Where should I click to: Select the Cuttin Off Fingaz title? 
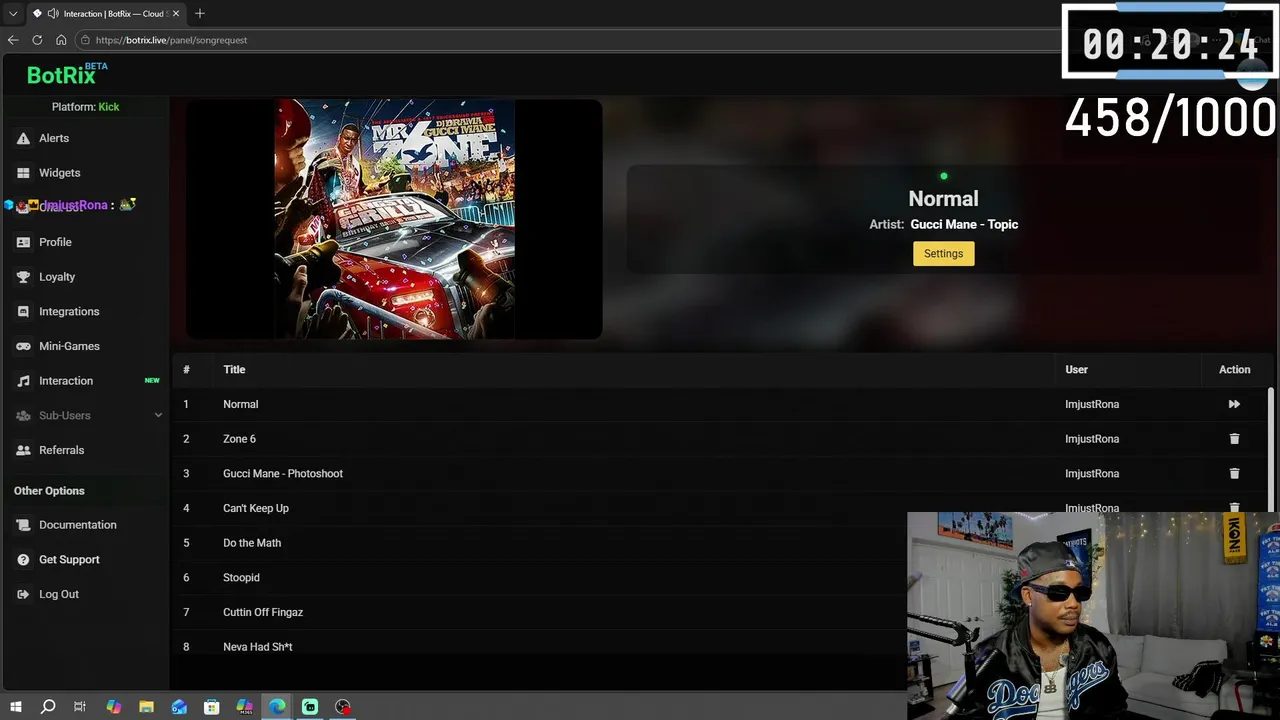coord(263,612)
